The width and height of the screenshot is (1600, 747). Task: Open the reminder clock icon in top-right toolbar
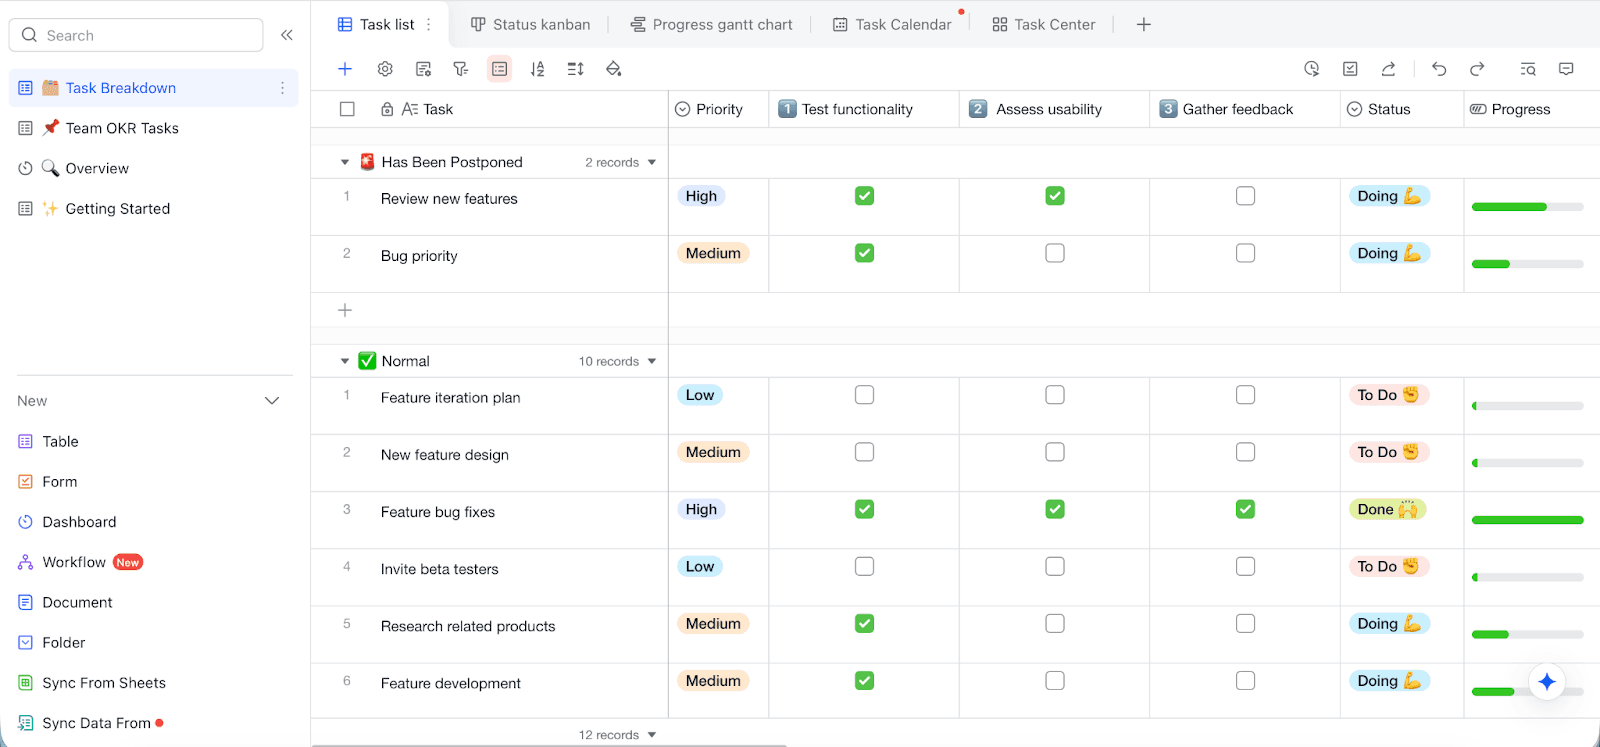coord(1312,69)
